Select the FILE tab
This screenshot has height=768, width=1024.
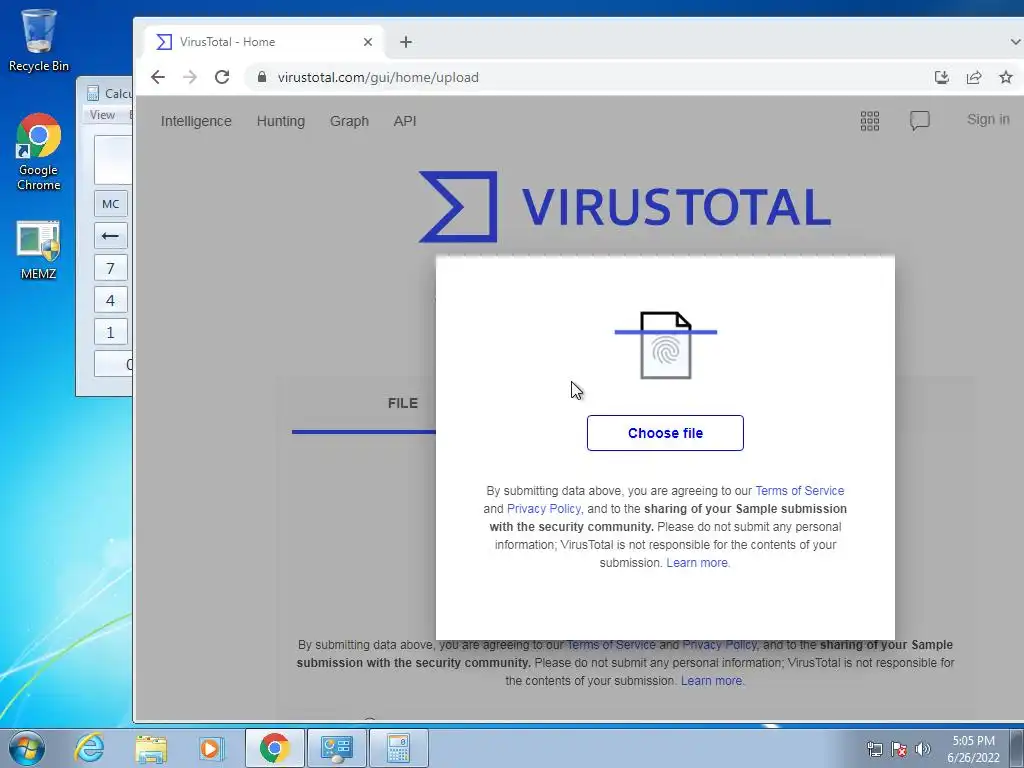pyautogui.click(x=403, y=404)
